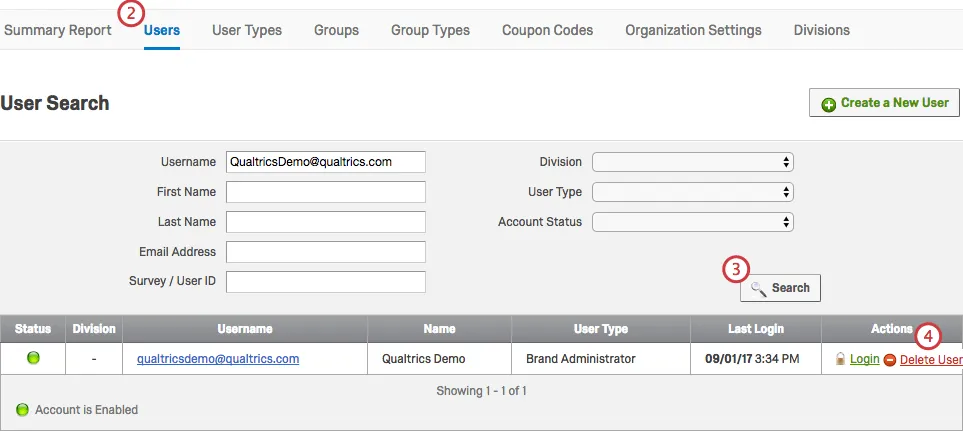This screenshot has width=963, height=438.
Task: Go to the Coupon Codes tab
Action: tap(547, 30)
